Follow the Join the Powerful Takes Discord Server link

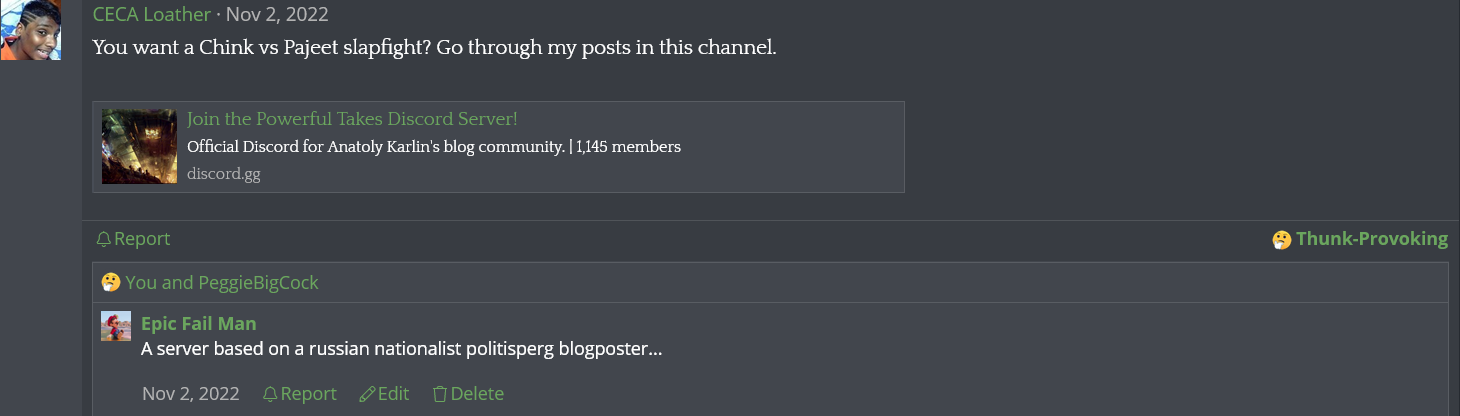(x=352, y=119)
